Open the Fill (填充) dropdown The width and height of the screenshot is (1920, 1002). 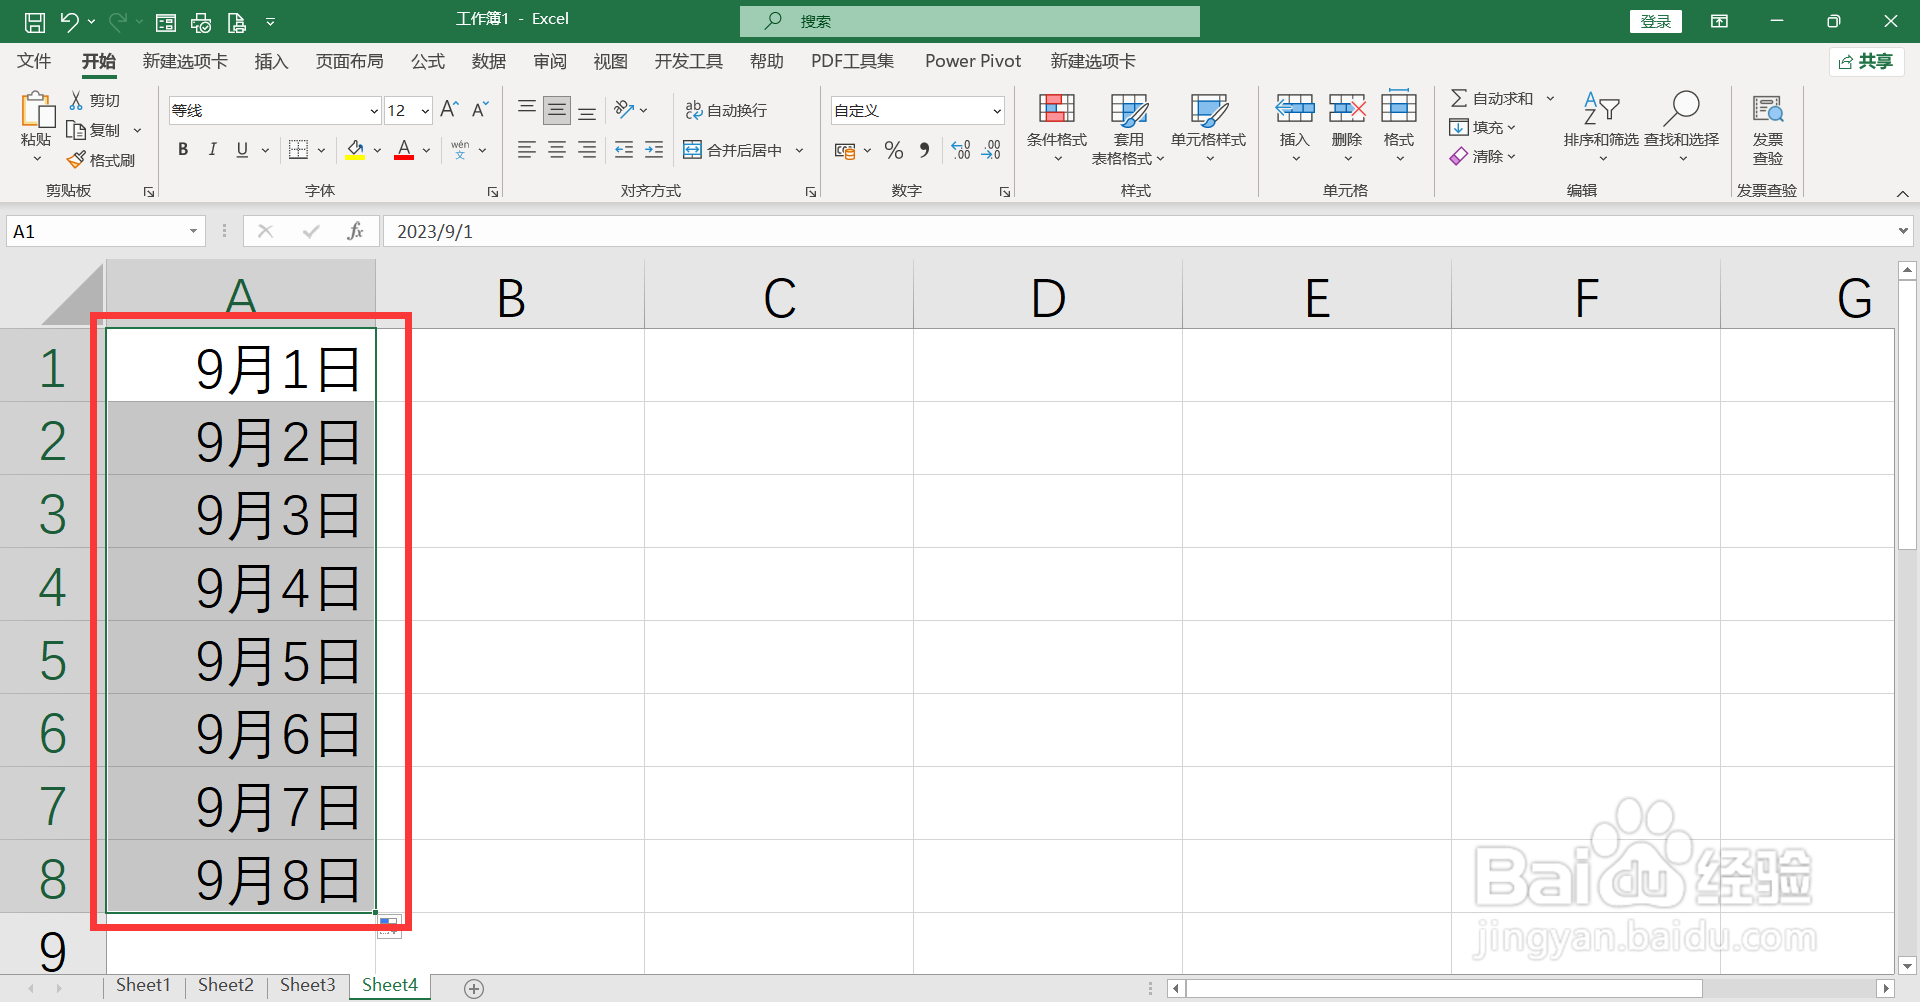point(1484,127)
